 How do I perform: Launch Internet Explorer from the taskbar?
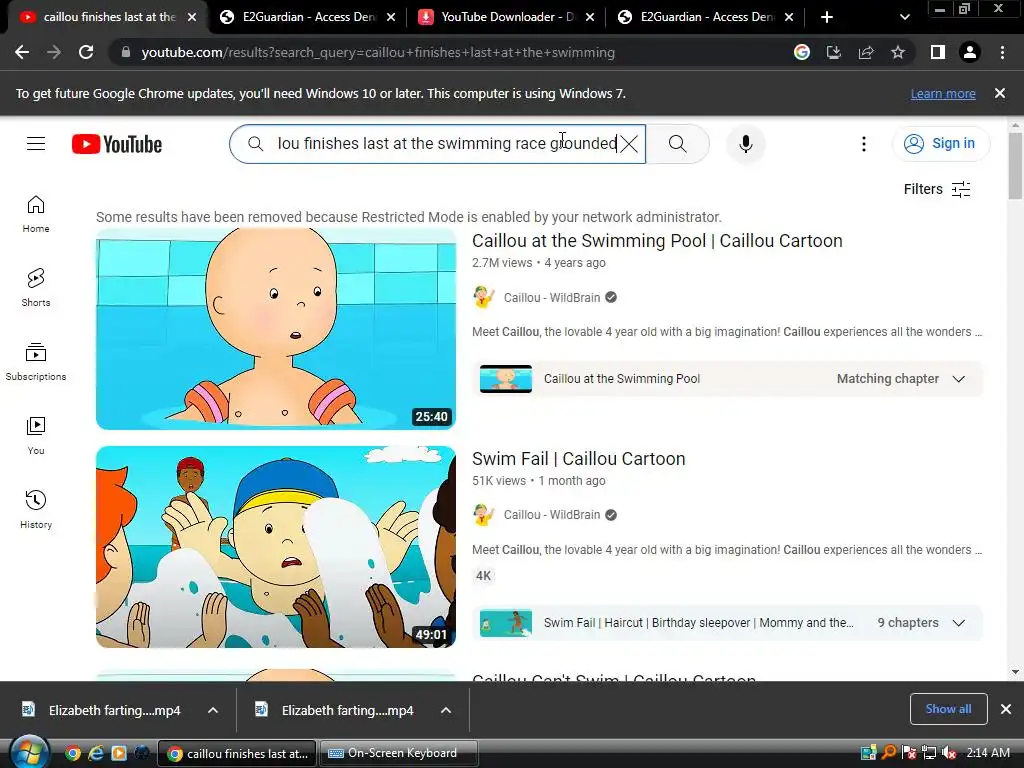point(96,753)
